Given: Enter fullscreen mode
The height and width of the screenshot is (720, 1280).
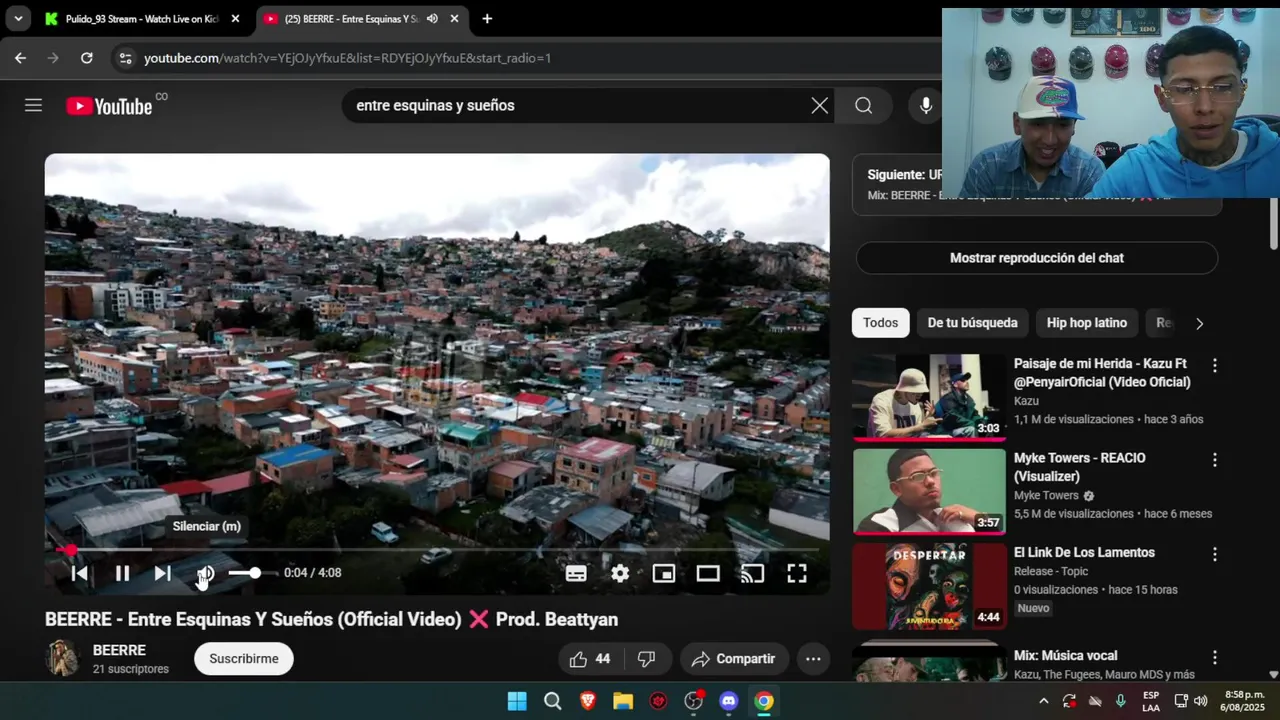Looking at the screenshot, I should (x=796, y=573).
